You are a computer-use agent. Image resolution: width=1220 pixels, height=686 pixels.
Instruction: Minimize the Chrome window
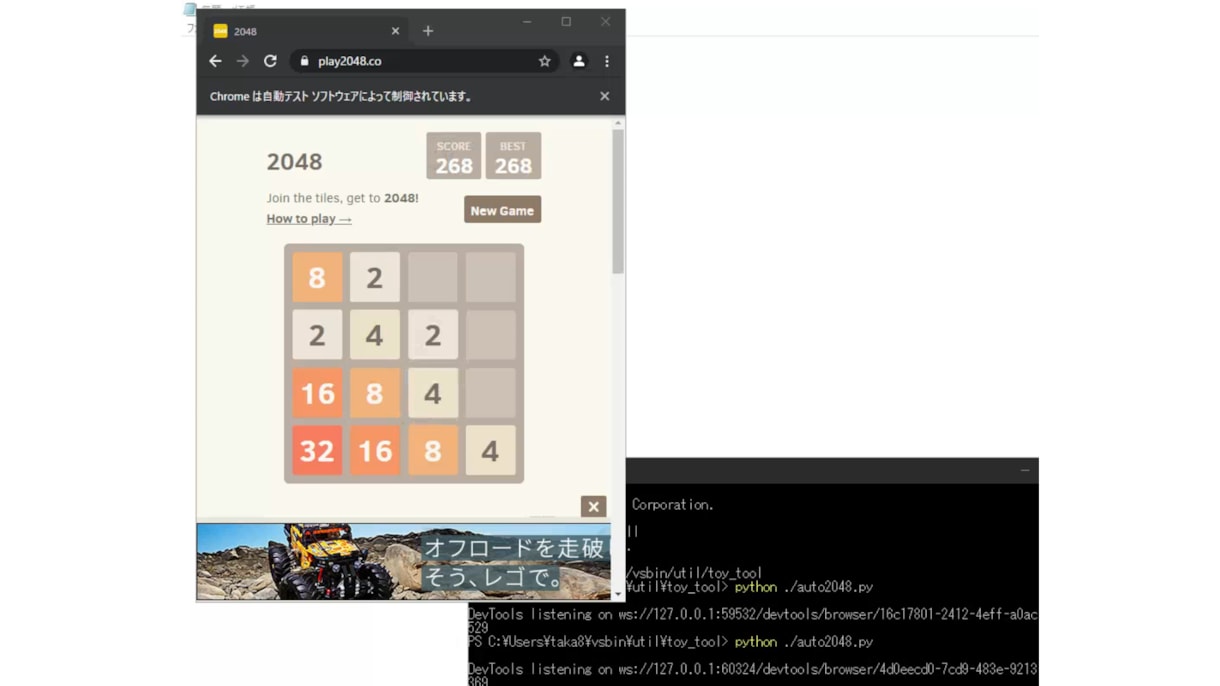527,21
